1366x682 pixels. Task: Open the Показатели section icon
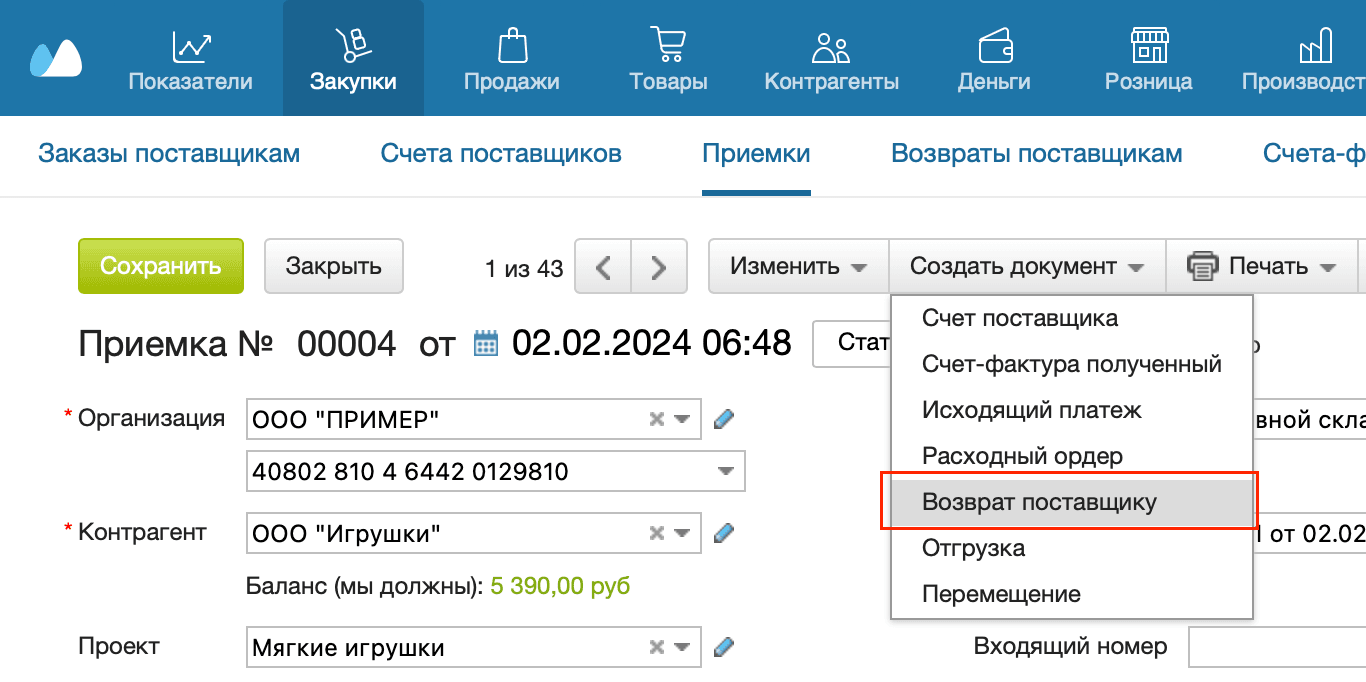[190, 45]
